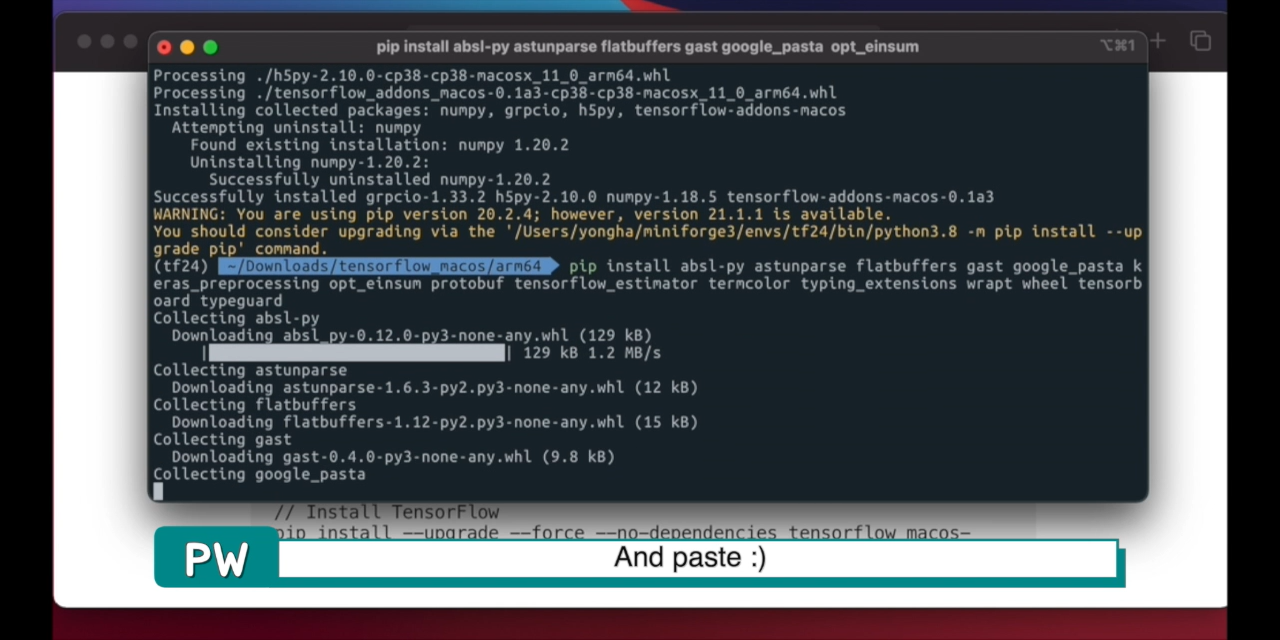The height and width of the screenshot is (640, 1280).
Task: Click 'Attempting uninstall: numpy' line
Action: coord(296,128)
